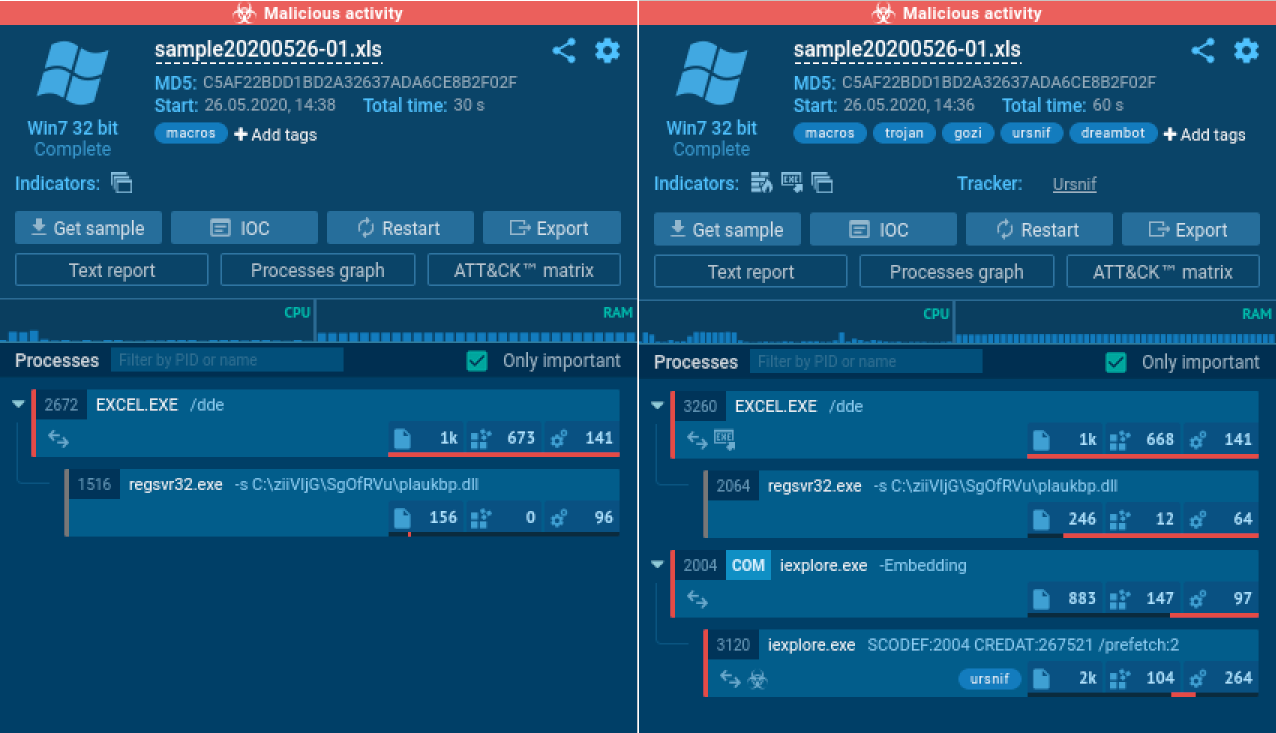Collapse iexplore.exe 2004 process tree
The height and width of the screenshot is (733, 1276).
657,564
